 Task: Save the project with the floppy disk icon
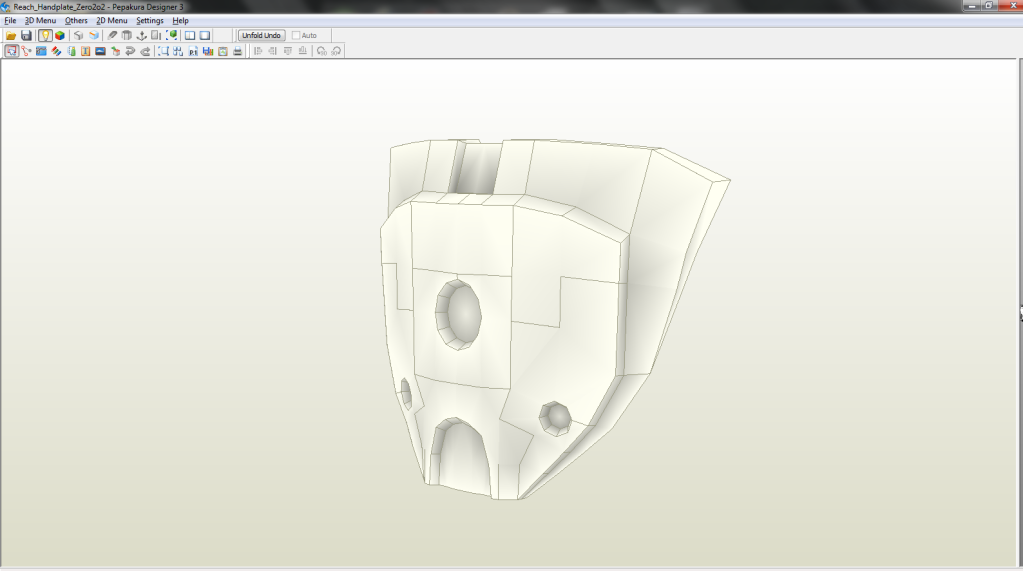point(26,36)
